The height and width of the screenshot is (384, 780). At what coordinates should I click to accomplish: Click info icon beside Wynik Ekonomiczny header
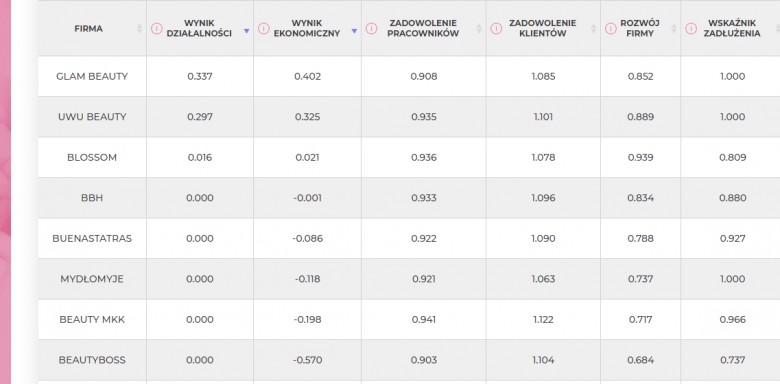tap(264, 28)
